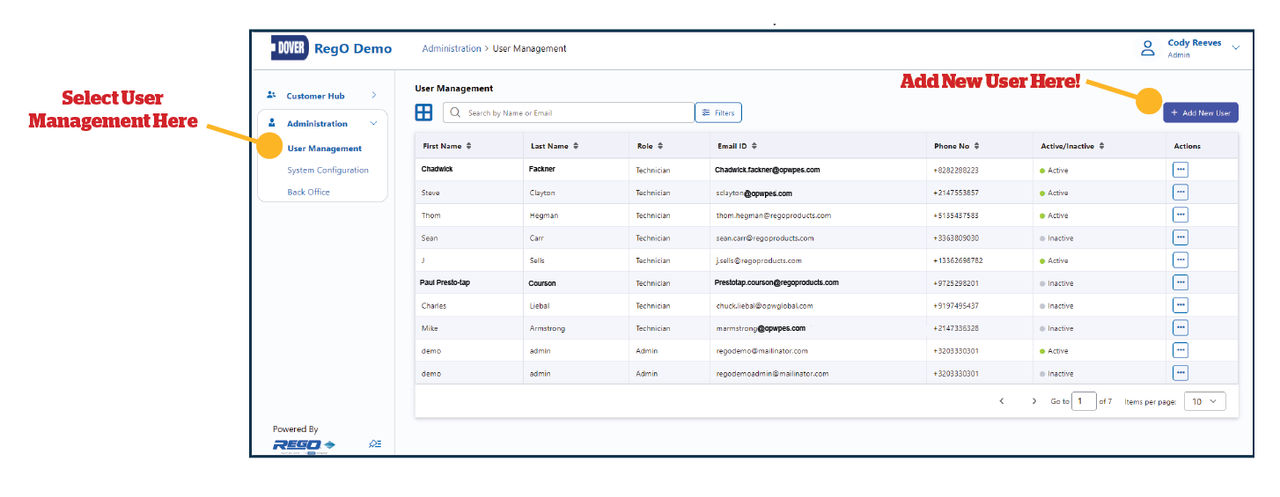Viewport: 1280px width, 497px height.
Task: Click the RegO Demo title in header
Action: coord(353,48)
